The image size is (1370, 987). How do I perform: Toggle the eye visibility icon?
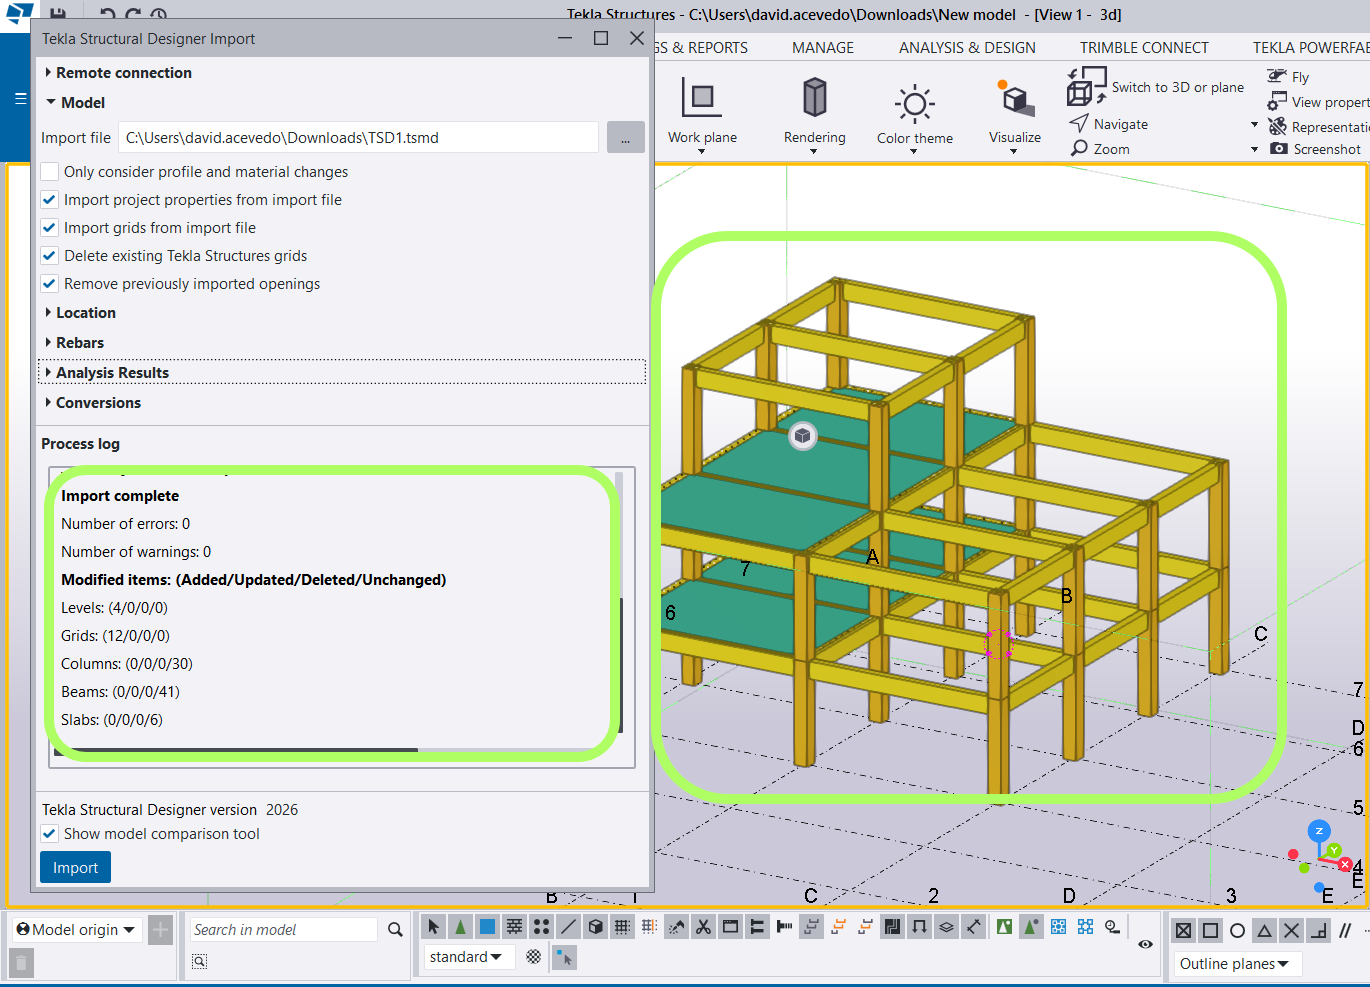(x=1145, y=944)
